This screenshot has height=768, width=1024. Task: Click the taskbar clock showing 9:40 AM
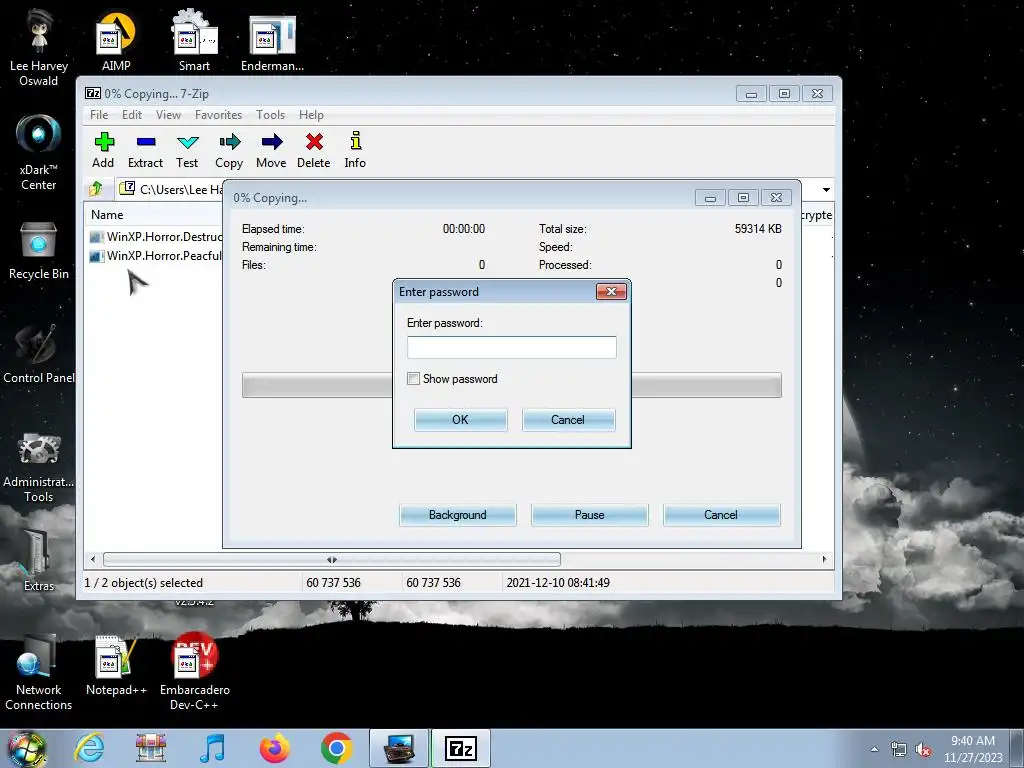click(x=973, y=749)
